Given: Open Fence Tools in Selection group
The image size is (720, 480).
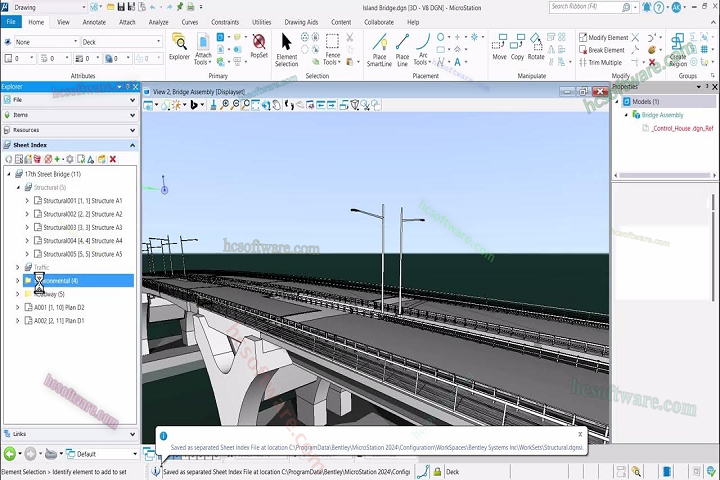Looking at the screenshot, I should (x=332, y=49).
